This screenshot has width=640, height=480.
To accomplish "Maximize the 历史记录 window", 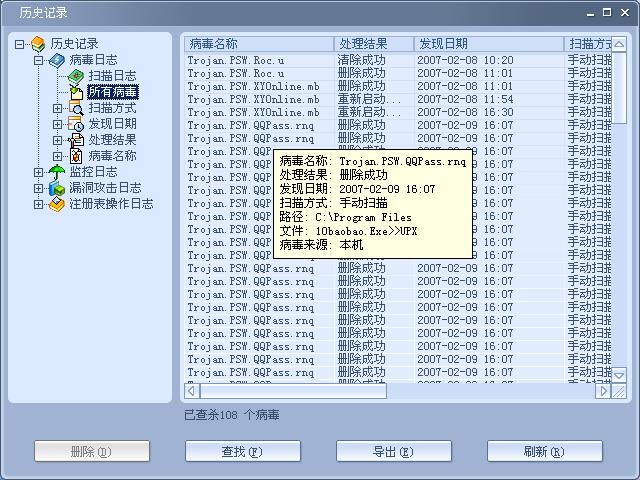I will click(x=607, y=13).
